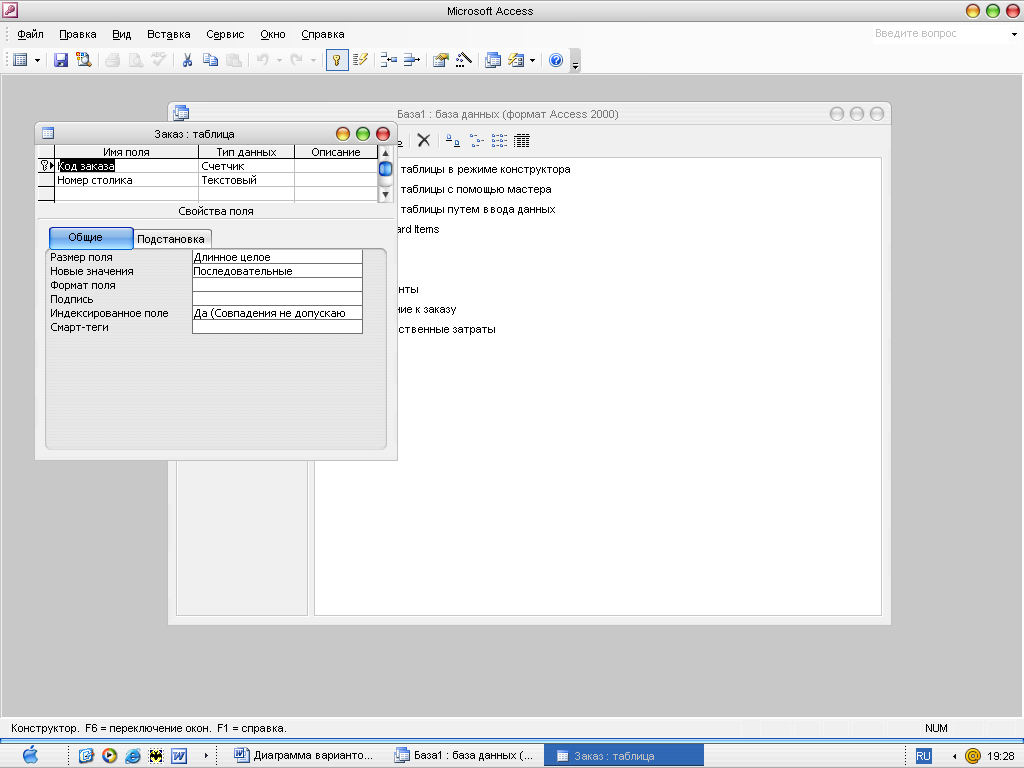The width and height of the screenshot is (1024, 768).
Task: Launch the Build wizard icon
Action: click(464, 60)
